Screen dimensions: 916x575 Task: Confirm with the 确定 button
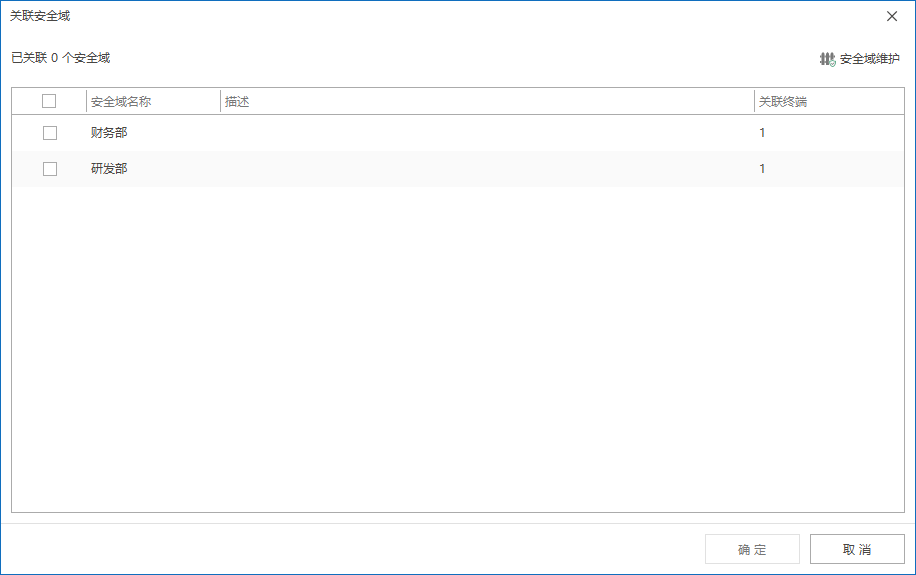coord(752,549)
